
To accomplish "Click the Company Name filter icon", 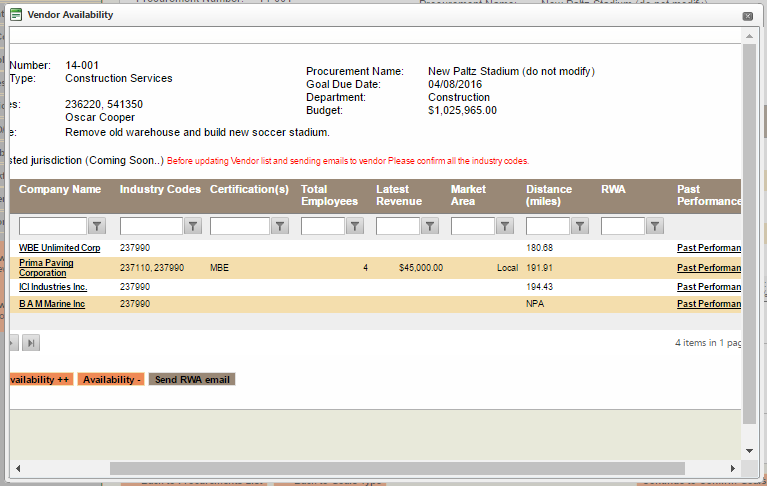I will tap(98, 227).
